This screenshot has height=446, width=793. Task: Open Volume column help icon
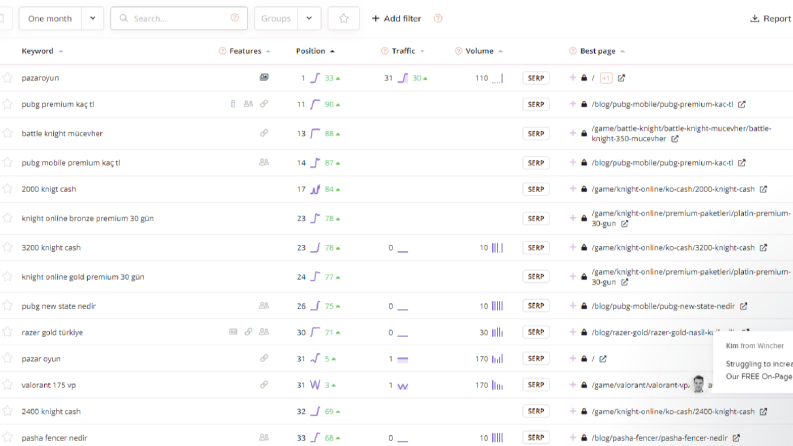pos(458,51)
